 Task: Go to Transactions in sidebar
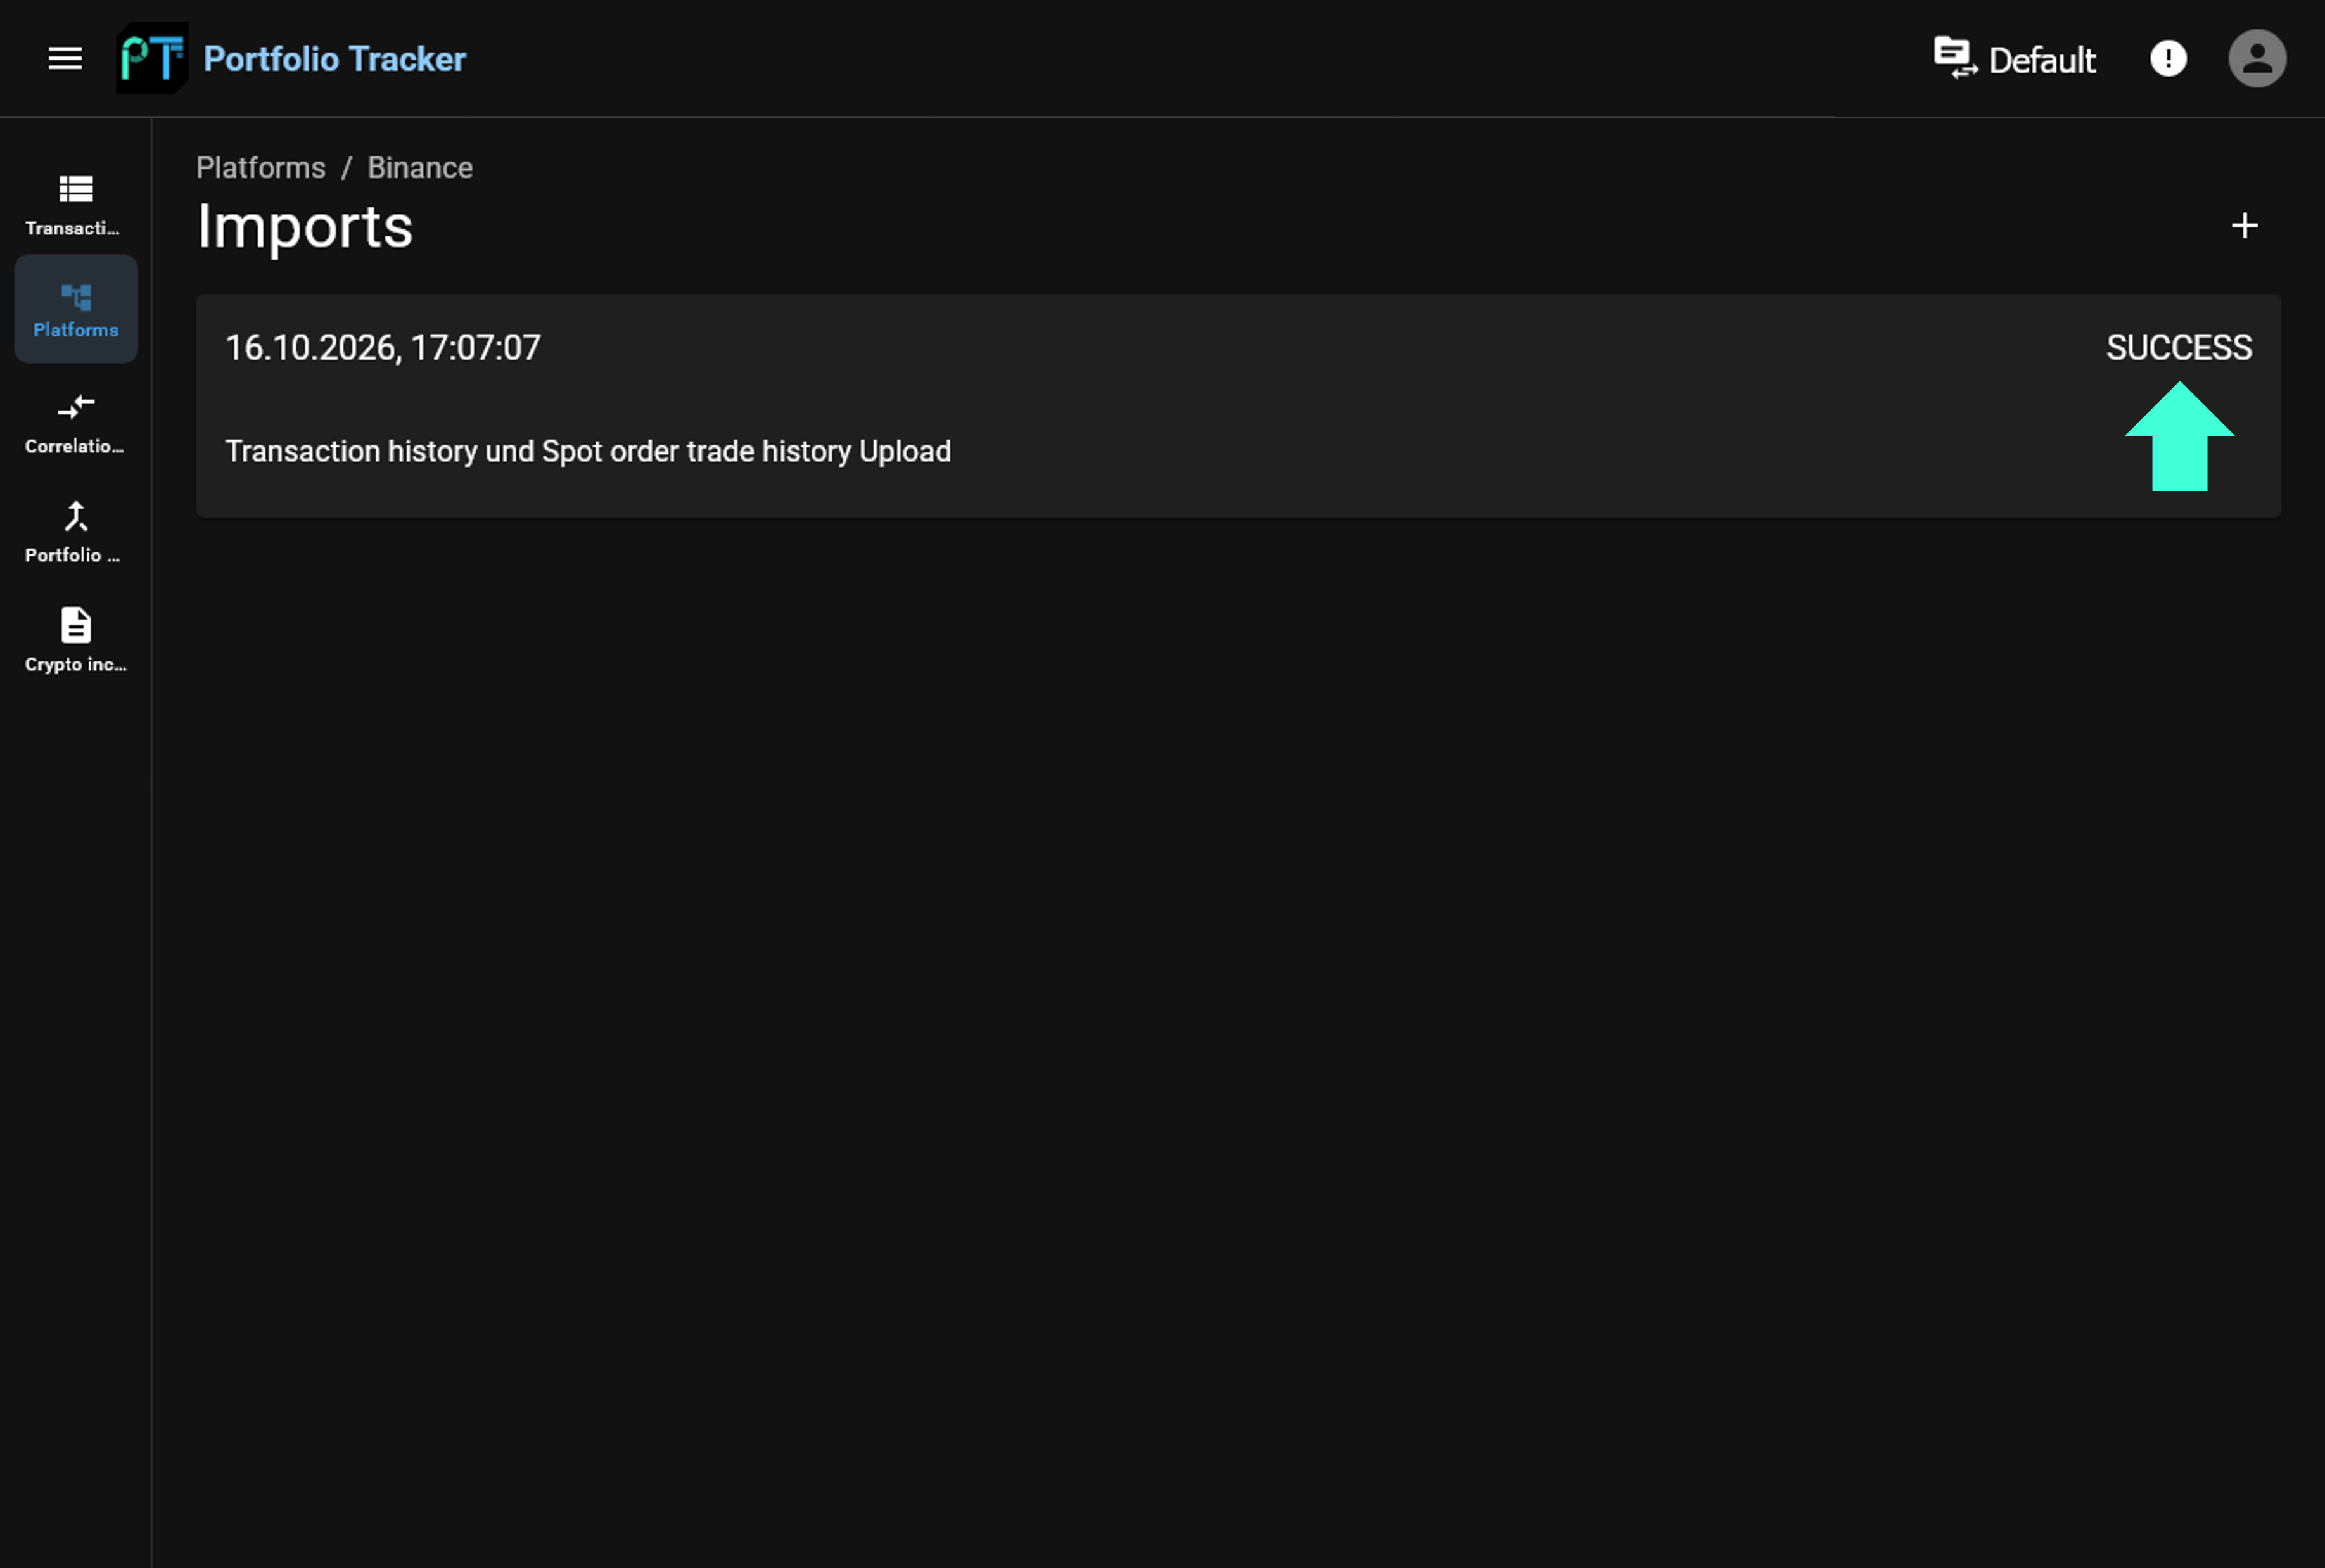(x=76, y=205)
